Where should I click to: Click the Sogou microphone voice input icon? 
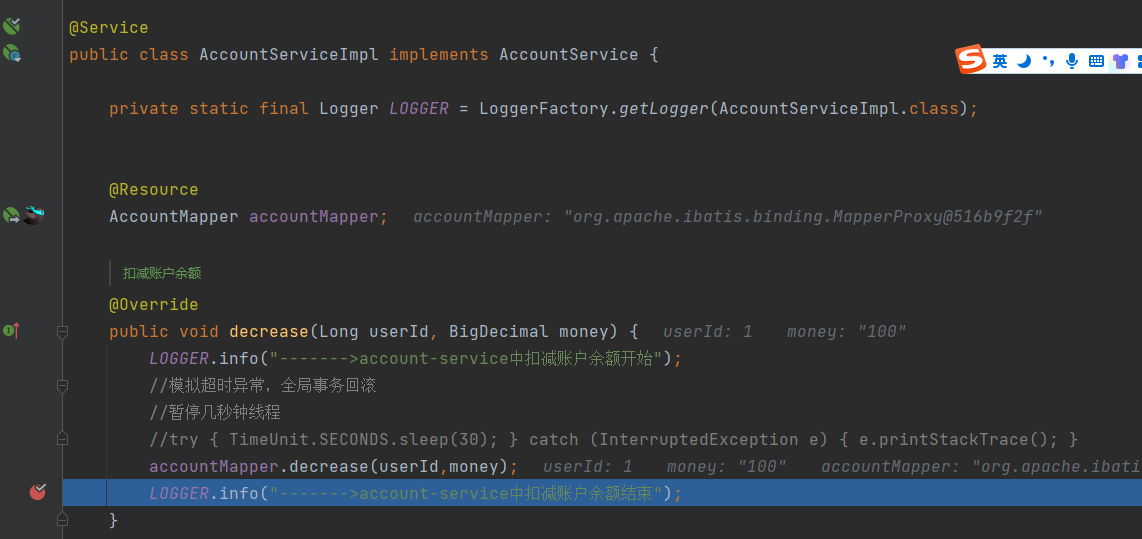point(1072,61)
